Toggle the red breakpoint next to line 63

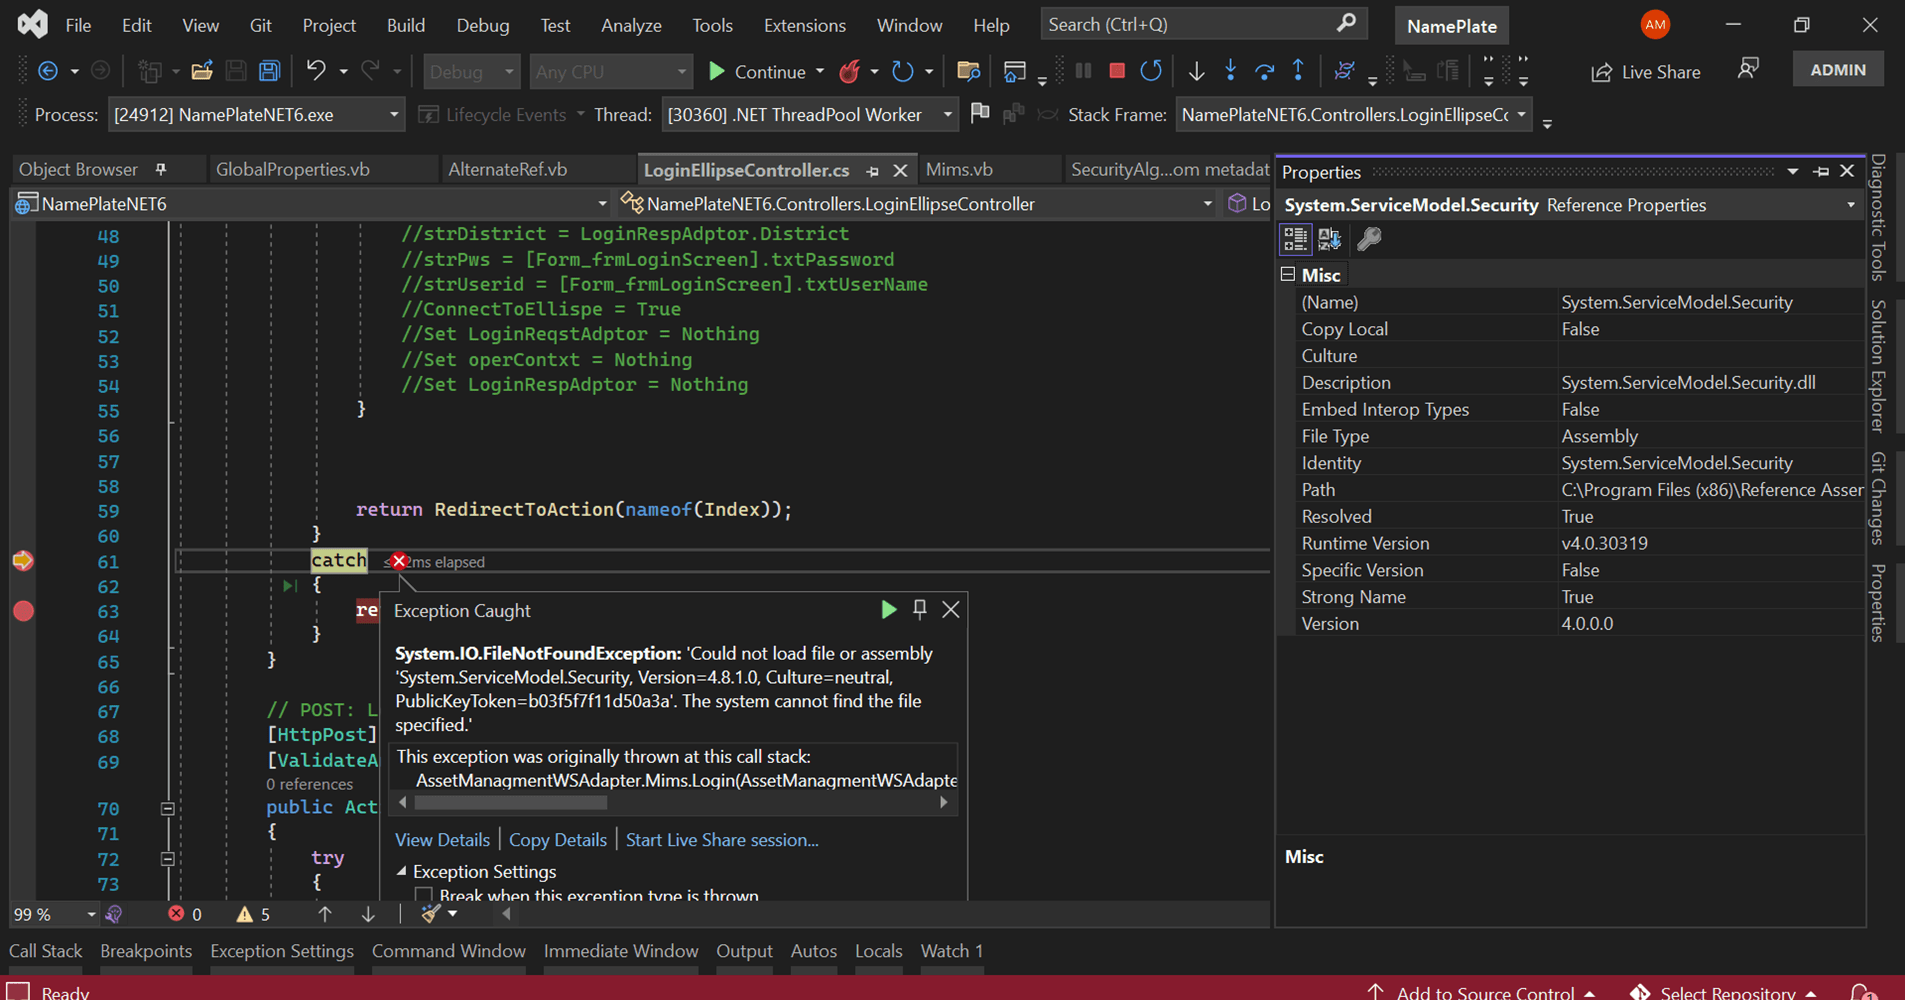24,610
